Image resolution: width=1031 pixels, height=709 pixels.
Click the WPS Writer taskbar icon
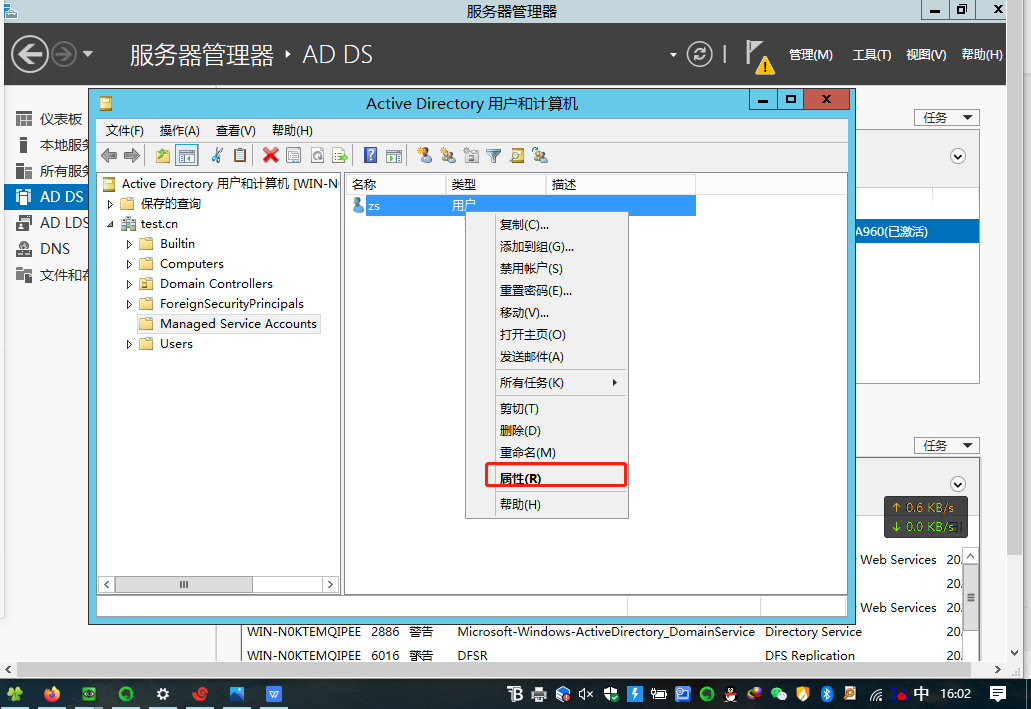(x=274, y=694)
